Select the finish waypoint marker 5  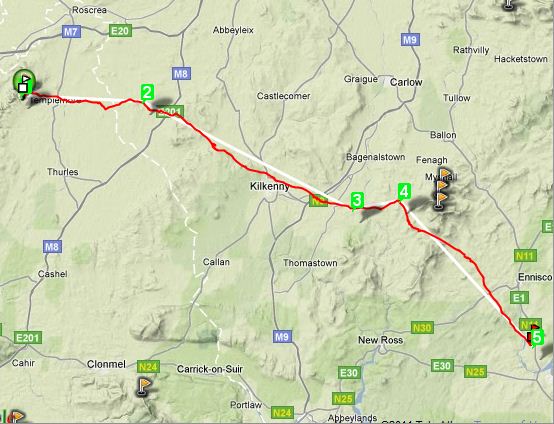click(537, 337)
